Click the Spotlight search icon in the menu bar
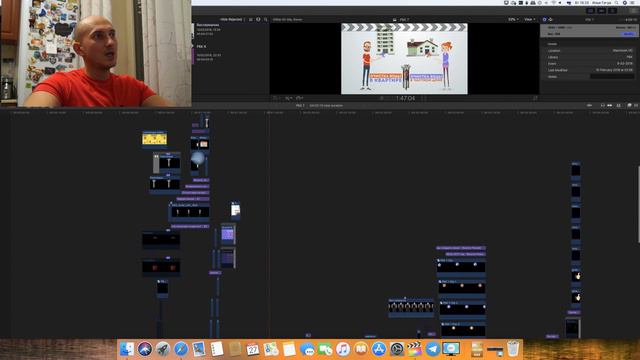 [x=616, y=3]
